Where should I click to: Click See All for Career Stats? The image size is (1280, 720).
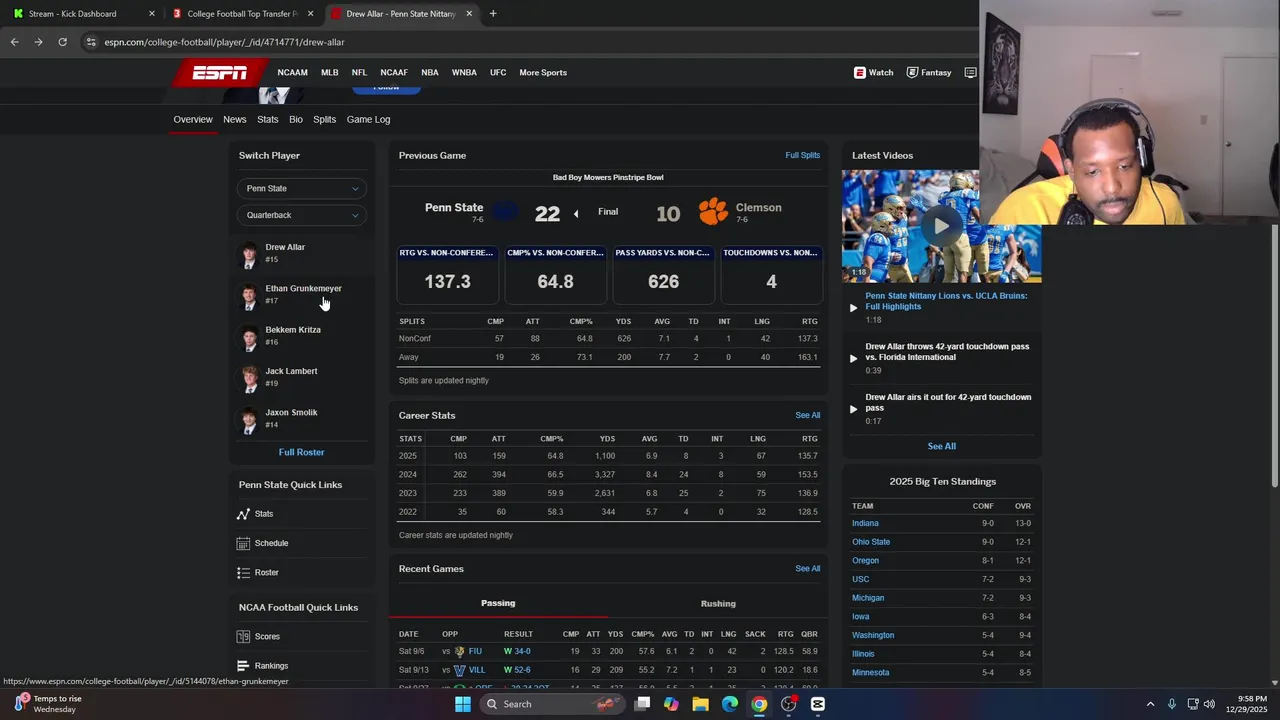tap(807, 415)
